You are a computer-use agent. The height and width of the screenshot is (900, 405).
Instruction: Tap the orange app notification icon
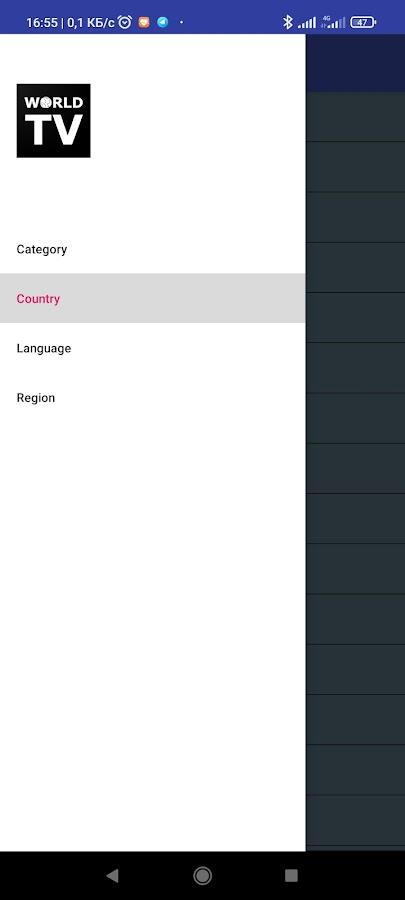click(x=144, y=22)
